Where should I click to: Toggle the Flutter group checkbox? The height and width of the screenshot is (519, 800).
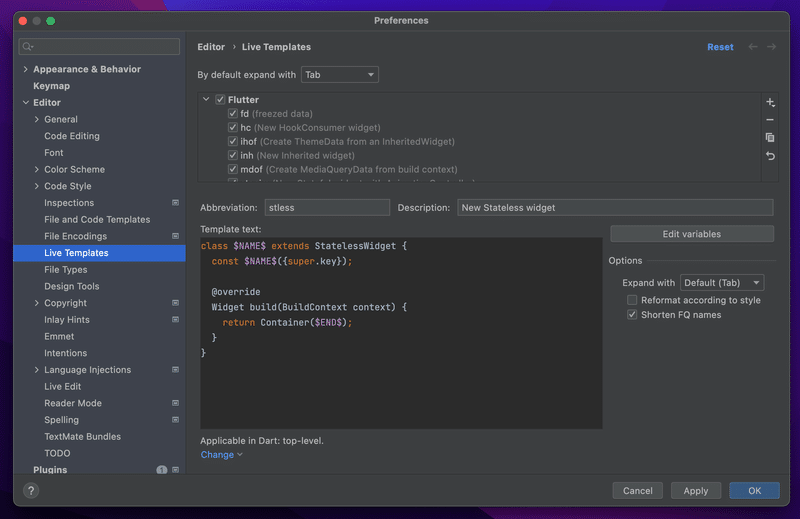pos(220,100)
